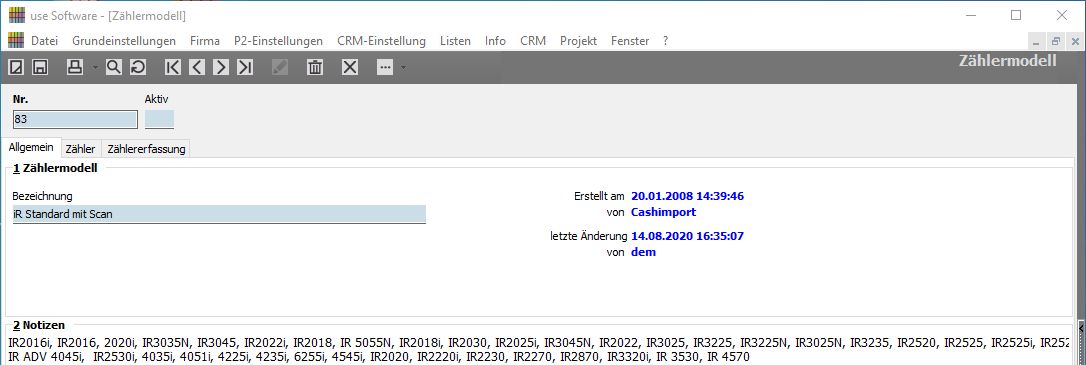Image resolution: width=1086 pixels, height=365 pixels.
Task: Select the Allgemein tab
Action: [30, 148]
